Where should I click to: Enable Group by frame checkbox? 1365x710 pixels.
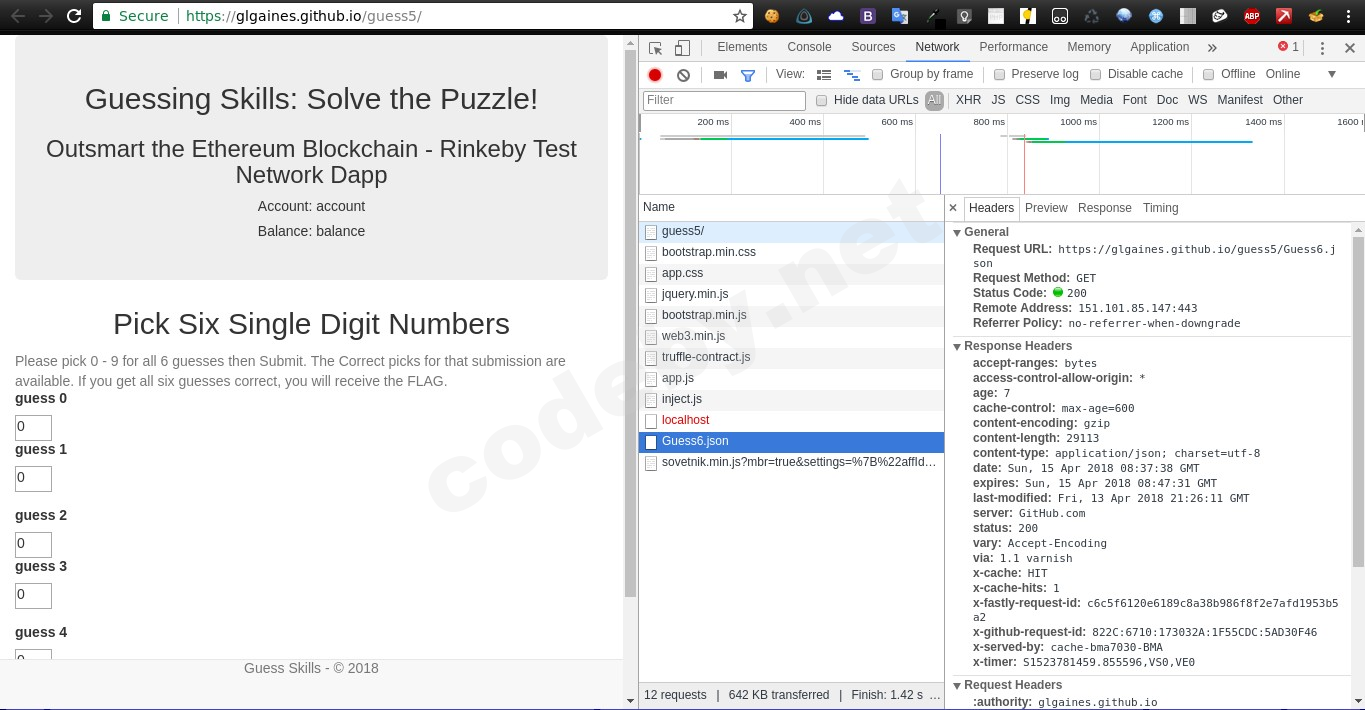point(878,75)
